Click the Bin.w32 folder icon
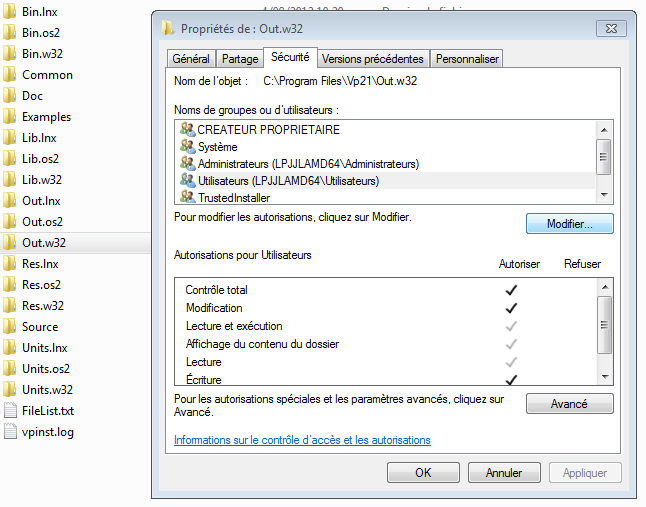Image resolution: width=646 pixels, height=507 pixels. [10, 54]
